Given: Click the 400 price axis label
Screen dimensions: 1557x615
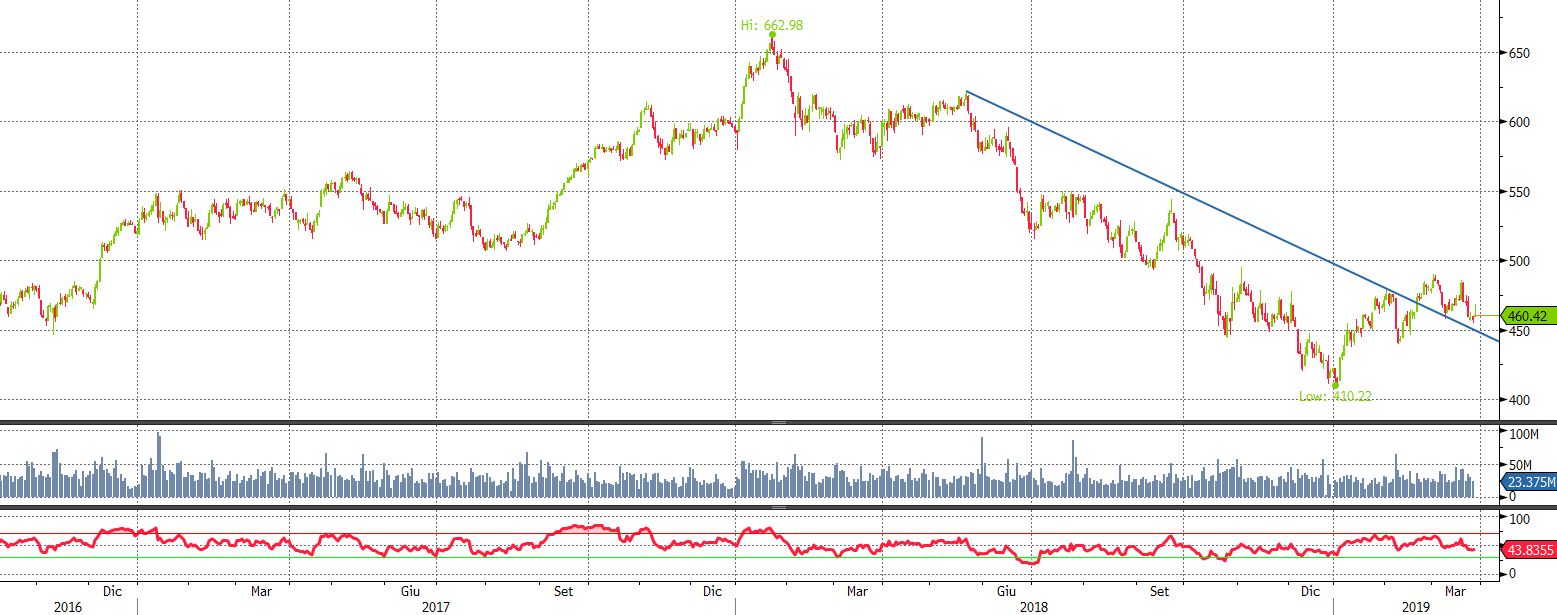Looking at the screenshot, I should click(1520, 400).
